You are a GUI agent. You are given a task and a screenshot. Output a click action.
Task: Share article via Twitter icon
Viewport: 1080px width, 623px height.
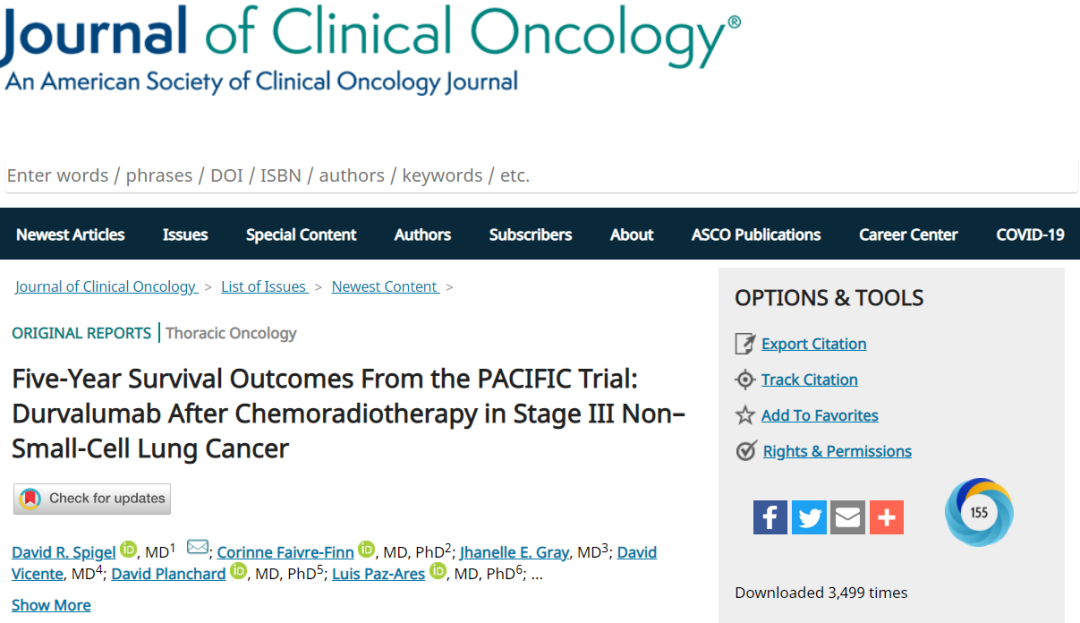point(809,517)
